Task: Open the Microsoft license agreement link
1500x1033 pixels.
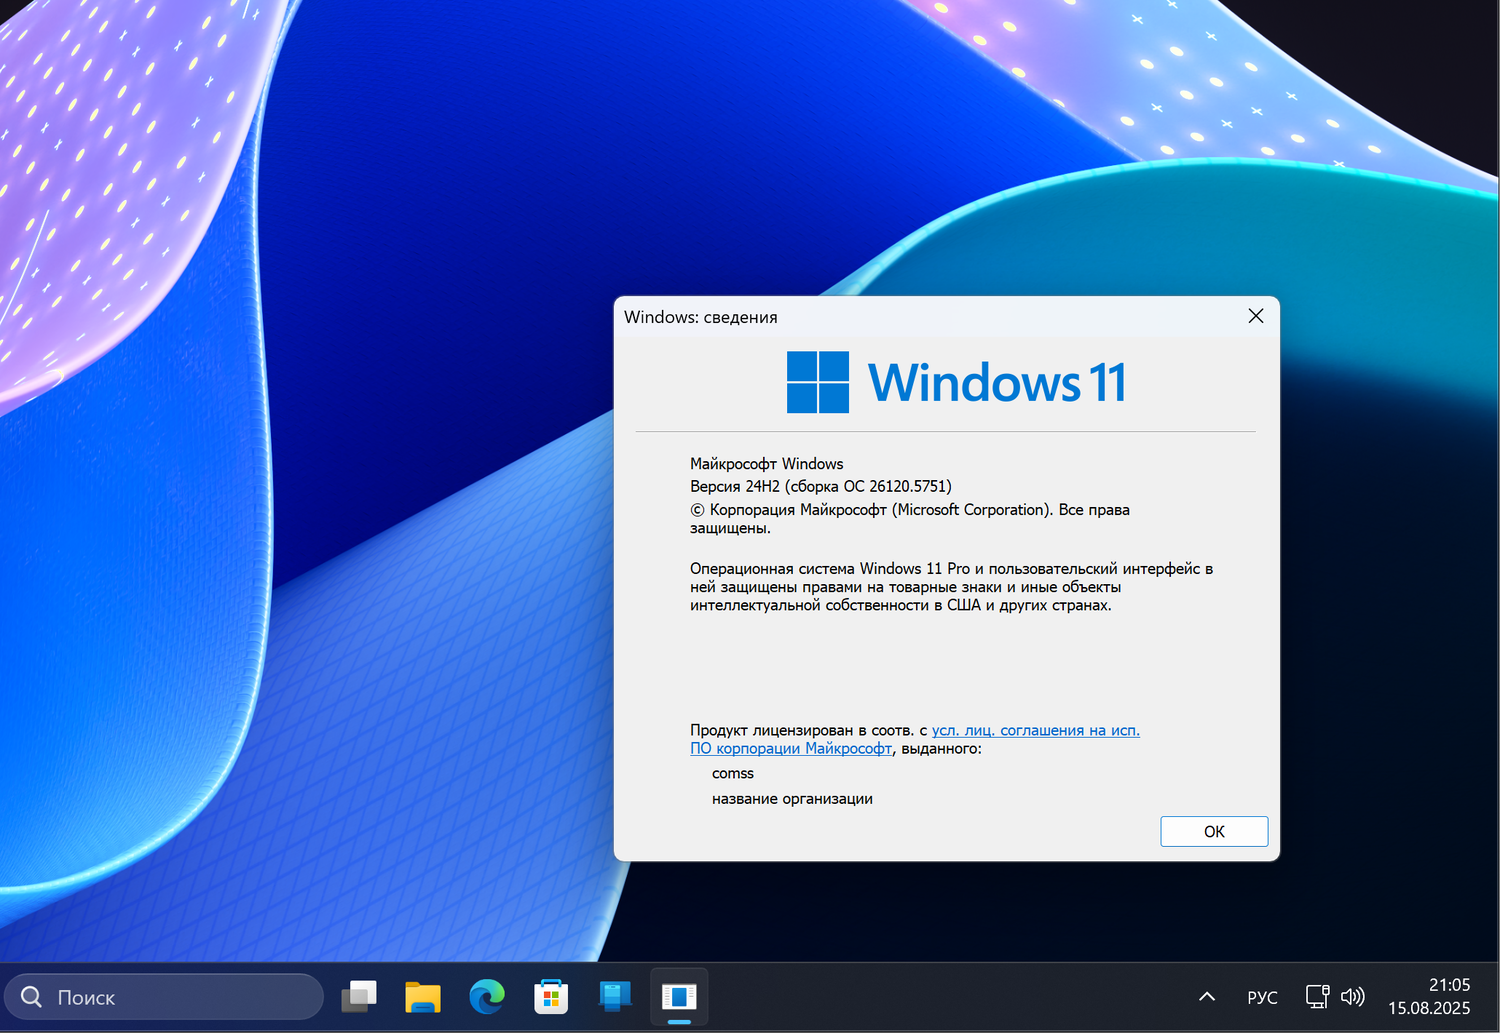Action: [x=1035, y=730]
